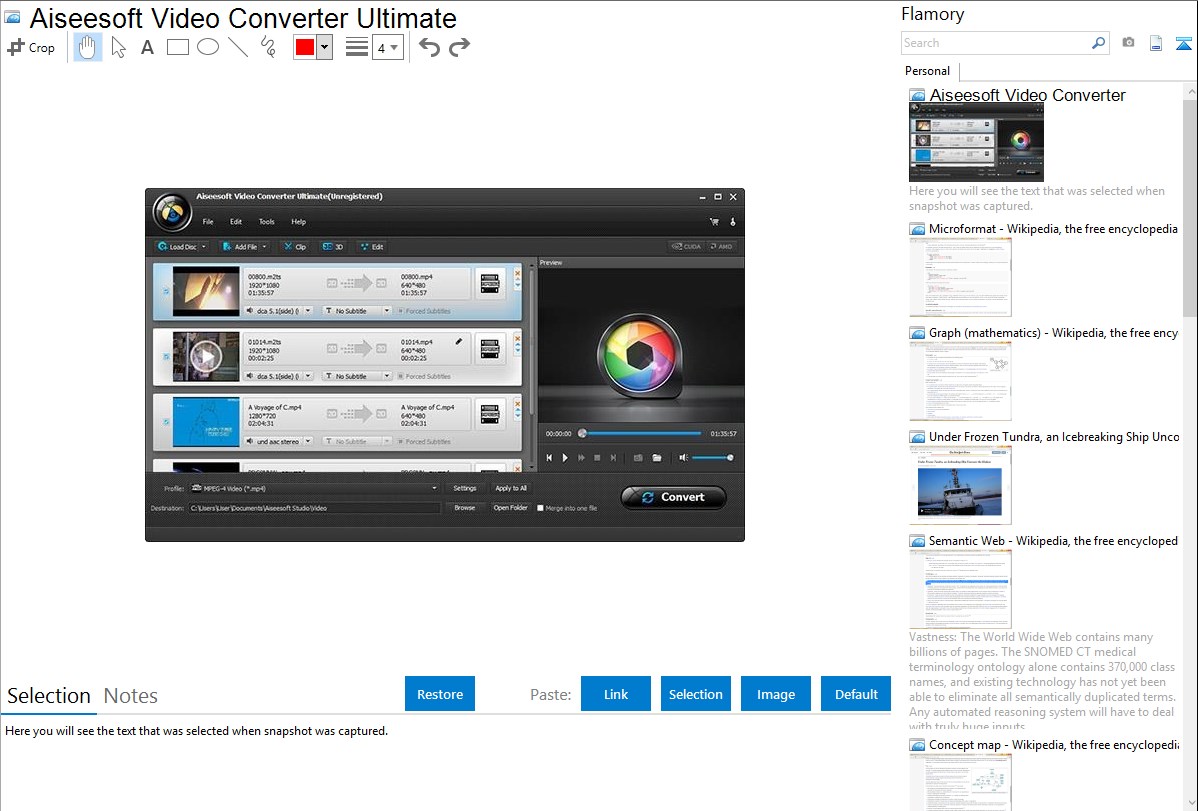Pick the rectangle shape tool
Image resolution: width=1198 pixels, height=811 pixels.
178,47
